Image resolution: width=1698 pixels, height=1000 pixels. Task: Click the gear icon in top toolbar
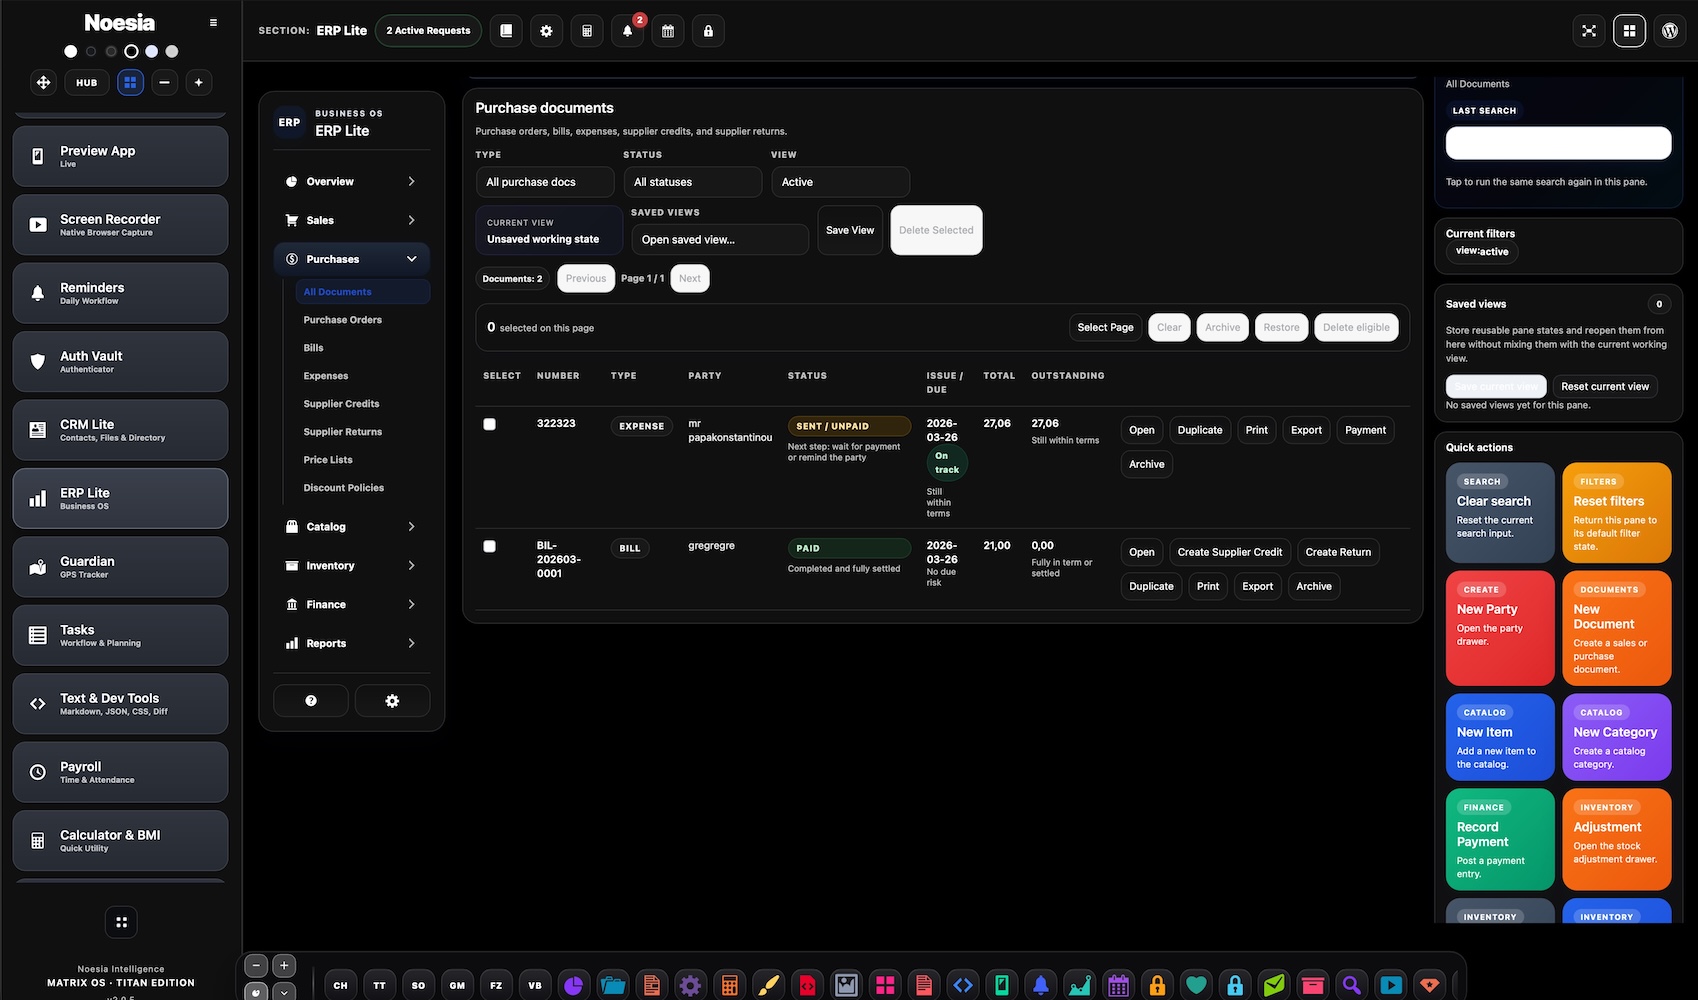tap(546, 31)
